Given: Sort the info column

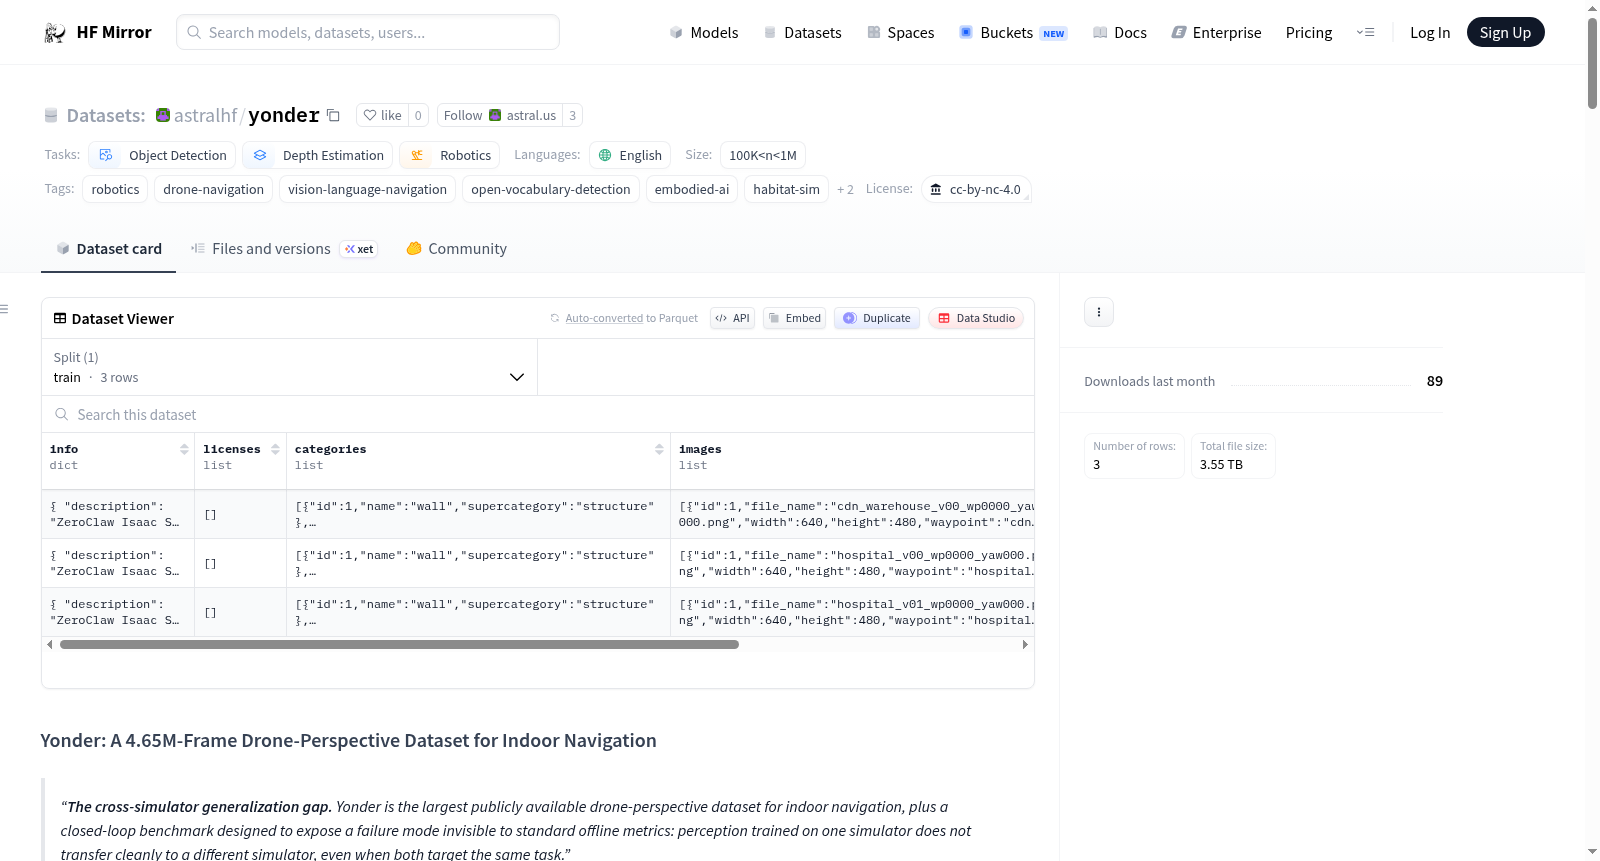Looking at the screenshot, I should [184, 449].
